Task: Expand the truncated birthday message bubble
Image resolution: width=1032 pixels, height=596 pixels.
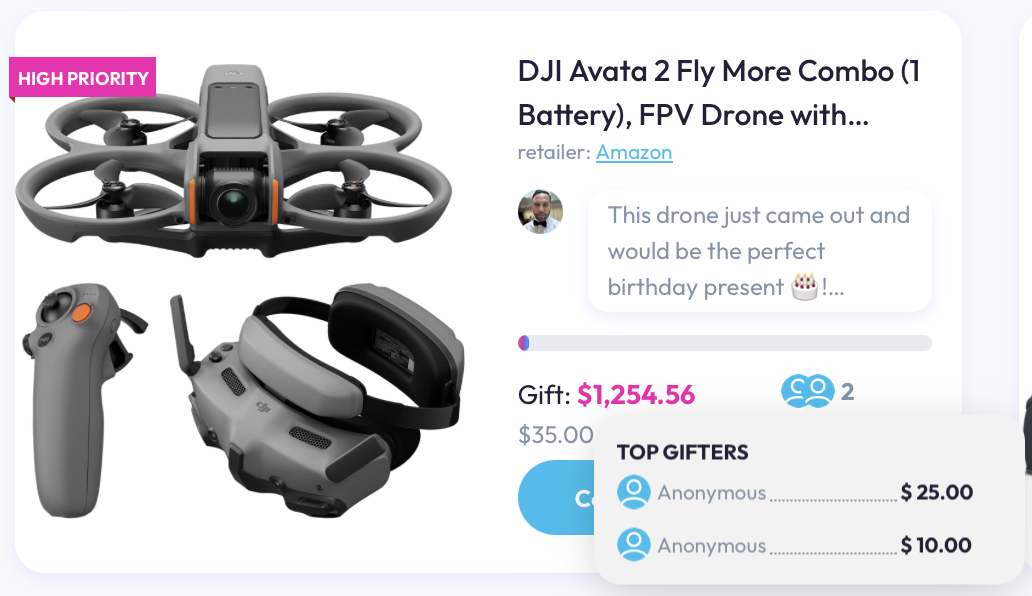Action: pyautogui.click(x=760, y=251)
